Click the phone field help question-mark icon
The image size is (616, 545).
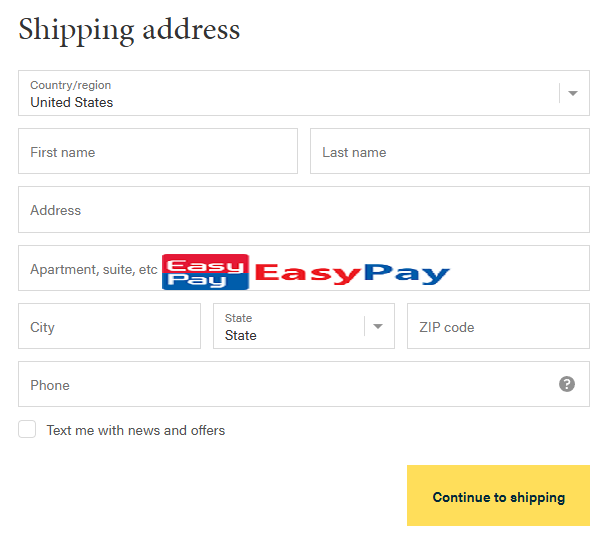(x=567, y=384)
